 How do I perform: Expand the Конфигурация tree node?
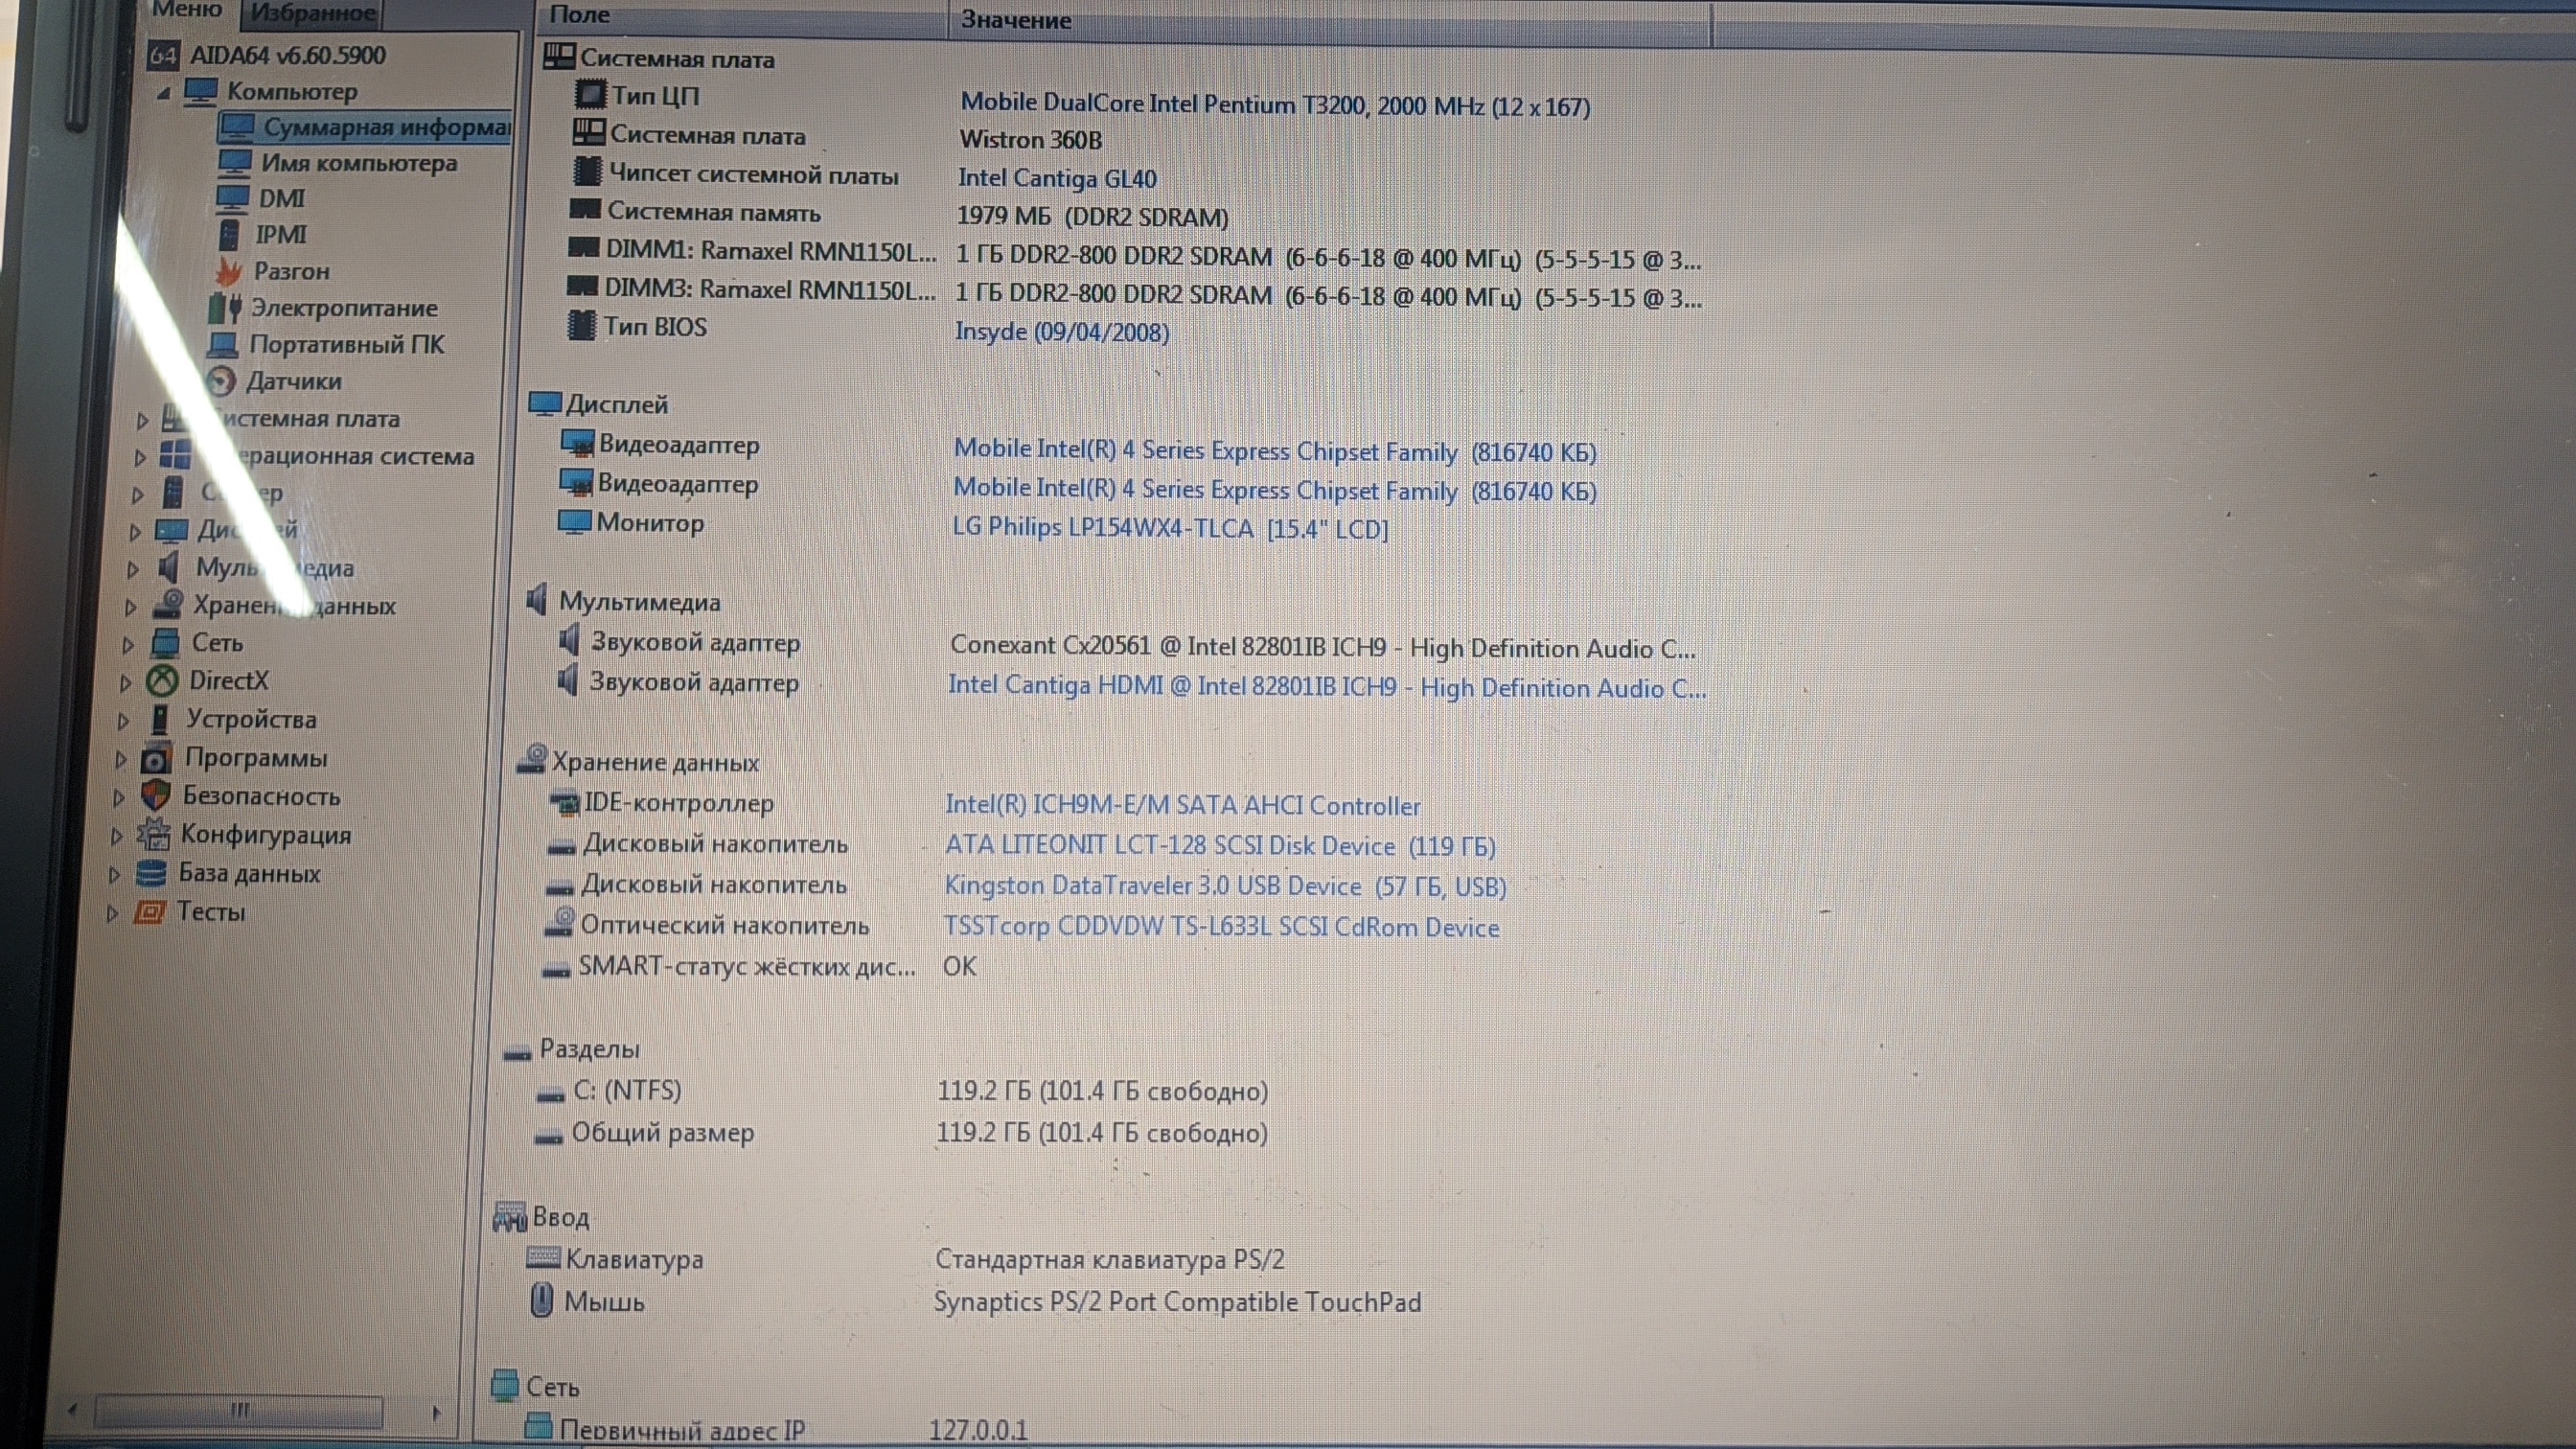tap(116, 837)
